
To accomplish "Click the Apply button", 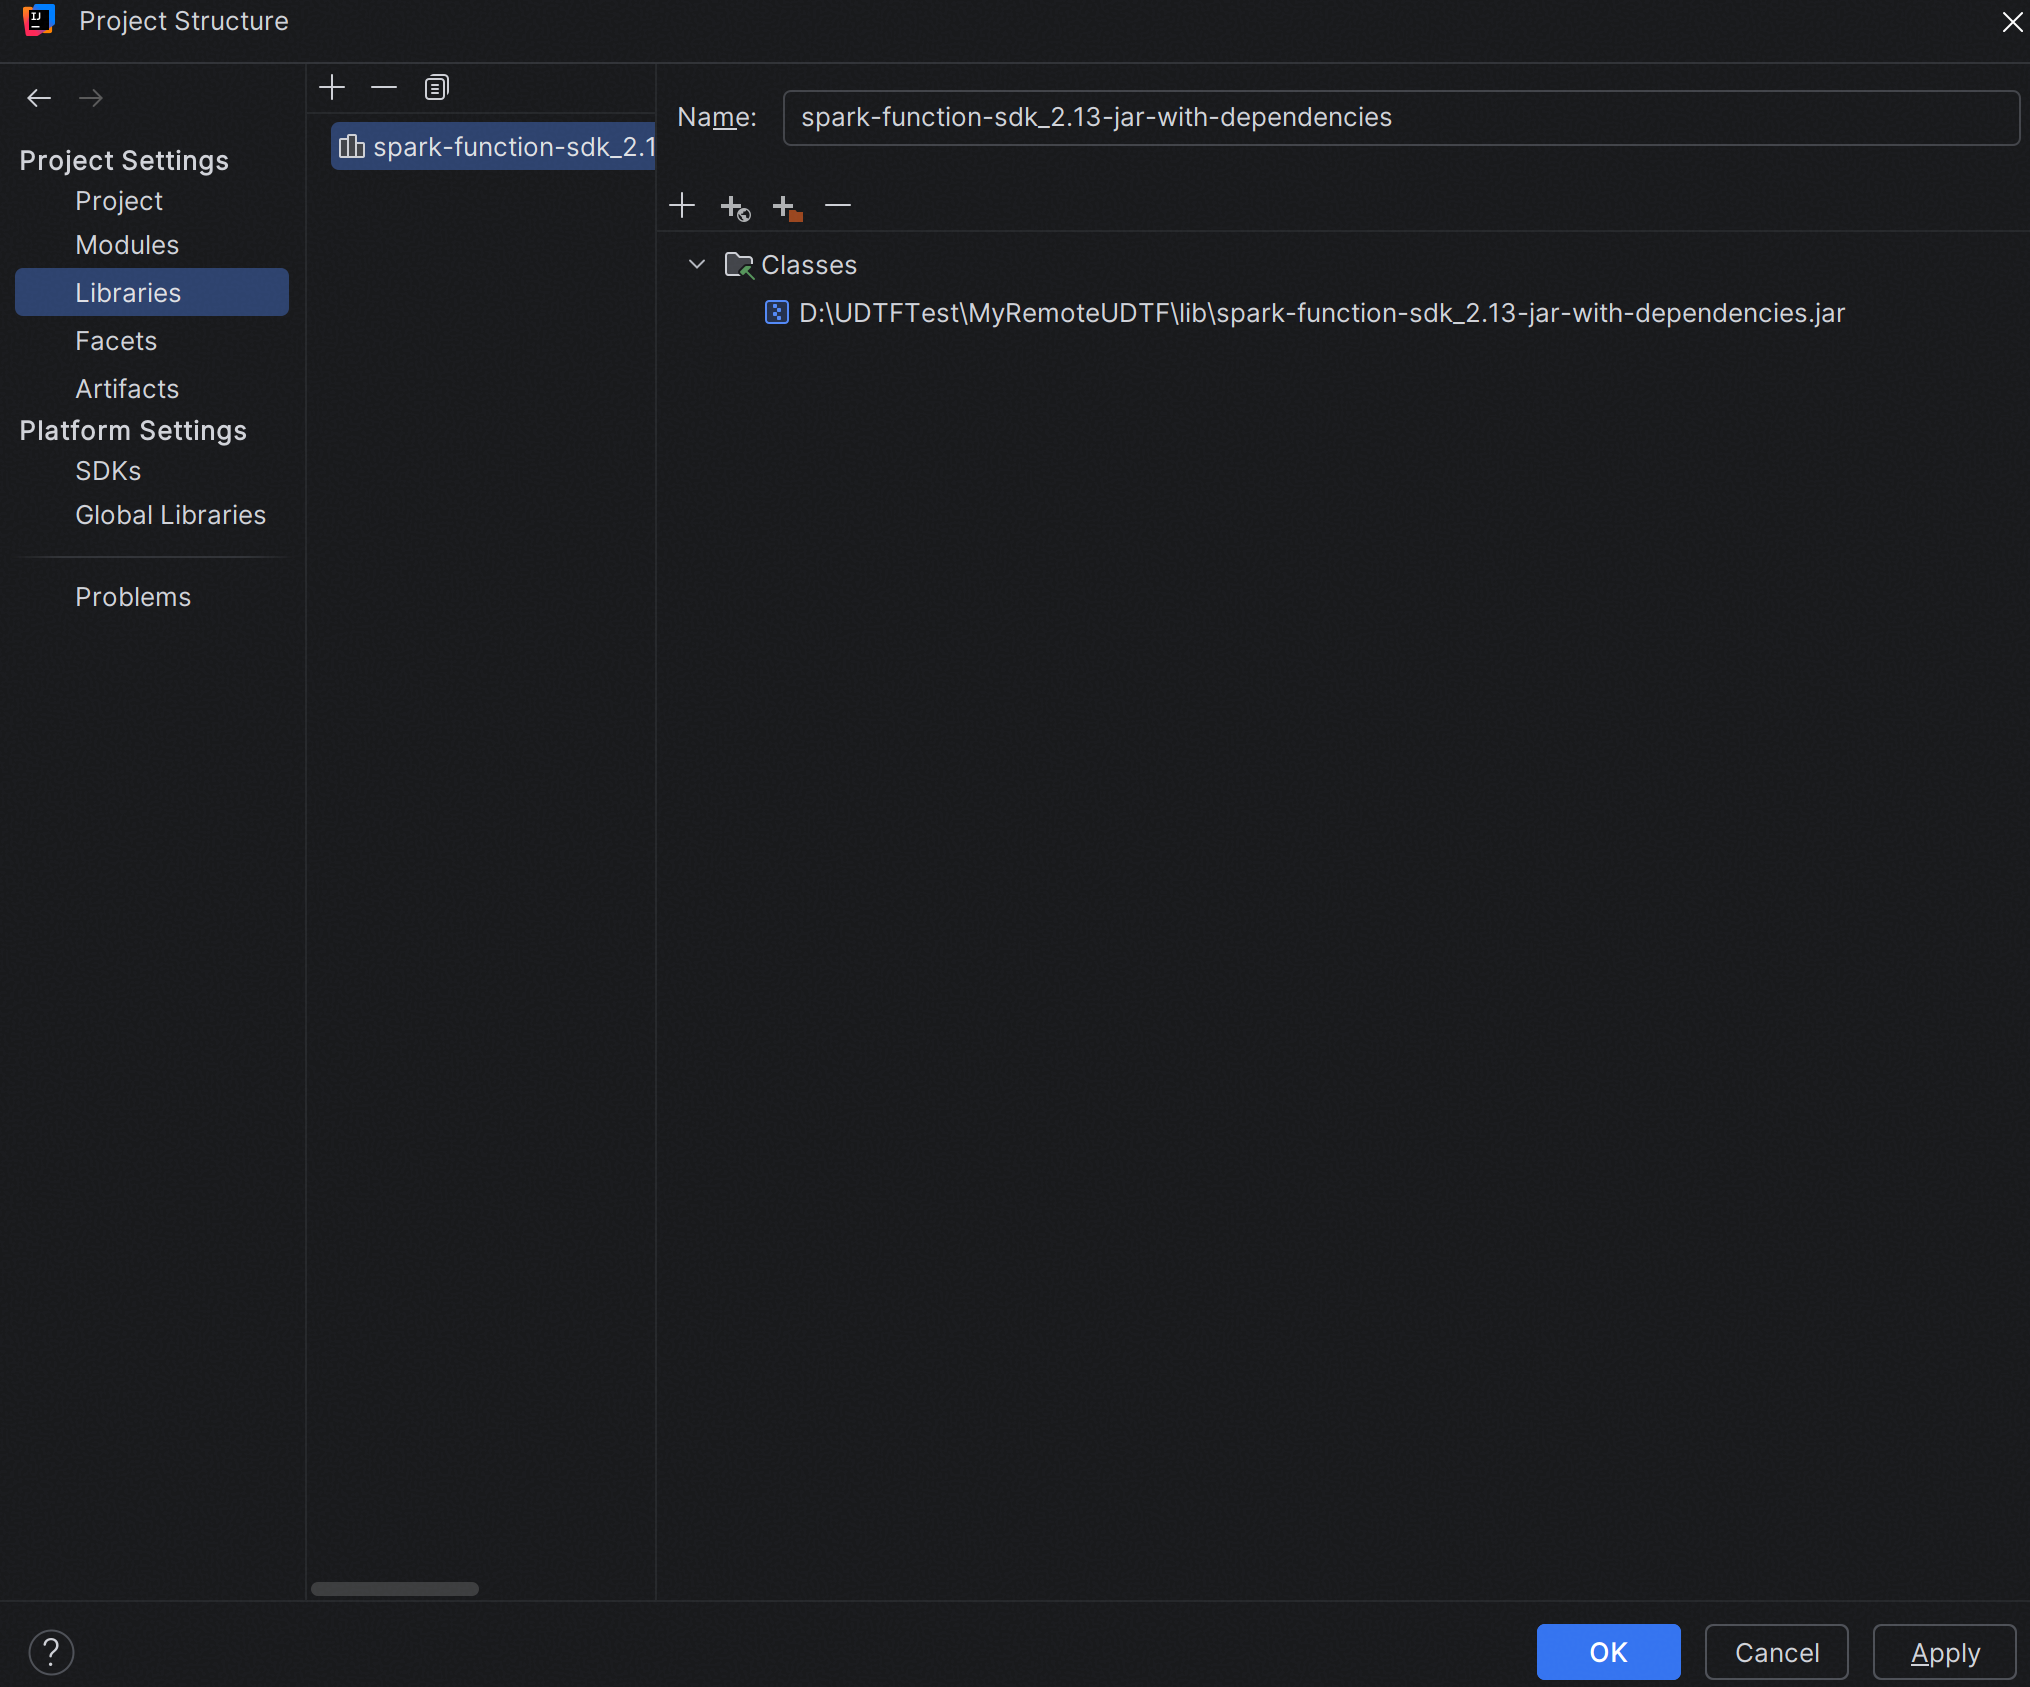I will pyautogui.click(x=1944, y=1652).
